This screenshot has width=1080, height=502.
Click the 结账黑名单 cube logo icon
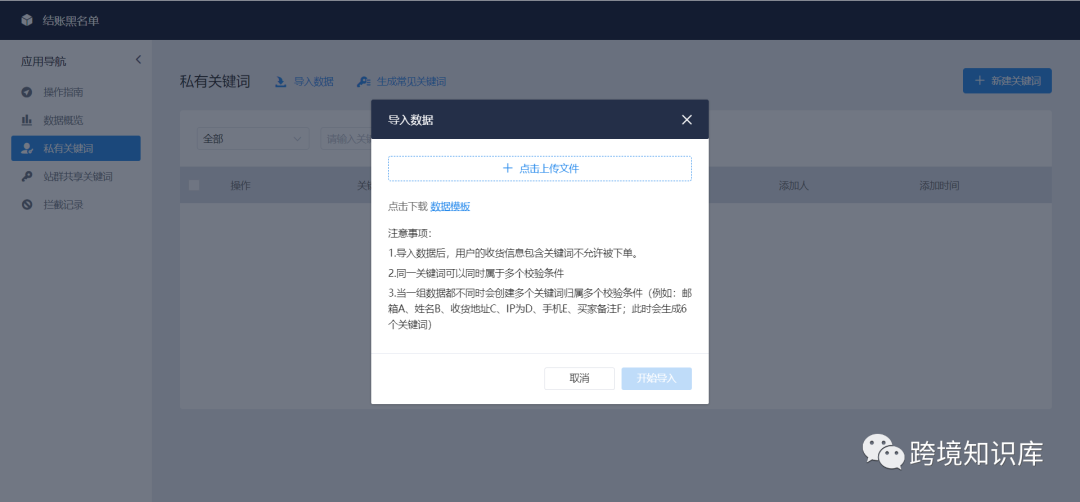click(x=27, y=21)
